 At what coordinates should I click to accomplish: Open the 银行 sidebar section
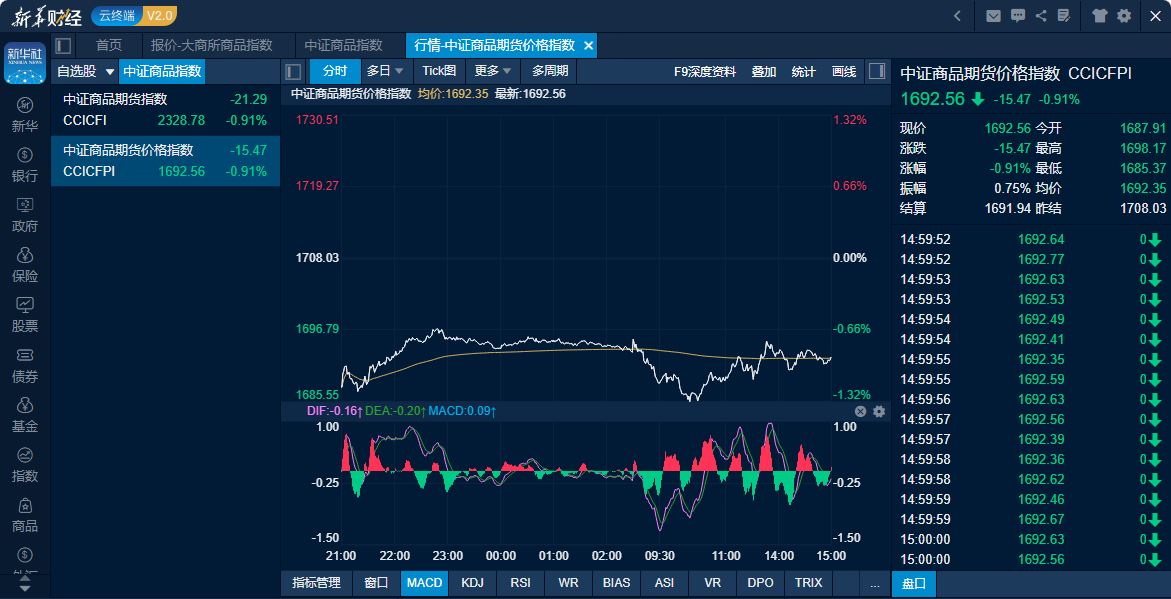coord(25,164)
